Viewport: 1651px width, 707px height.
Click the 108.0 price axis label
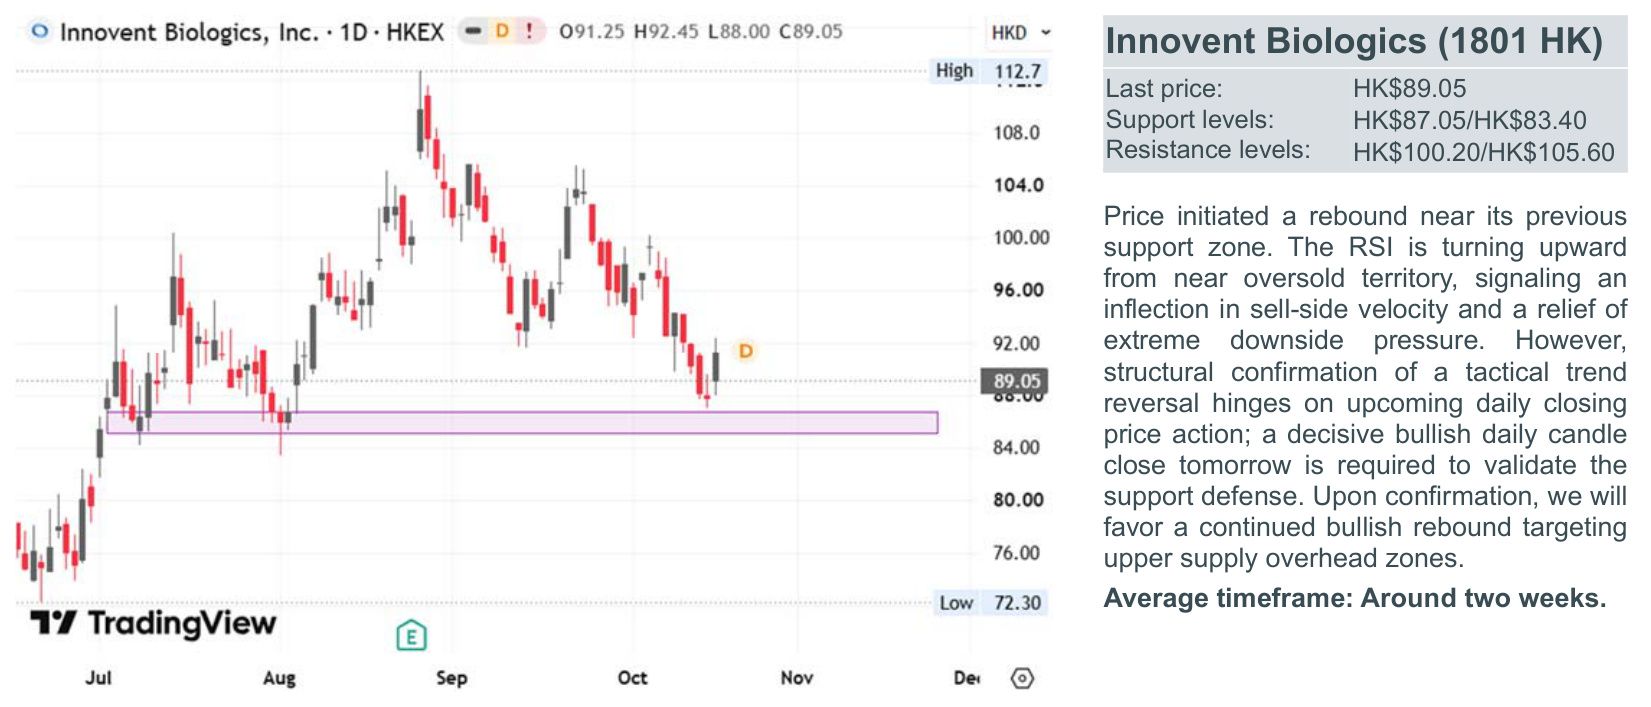point(1016,133)
